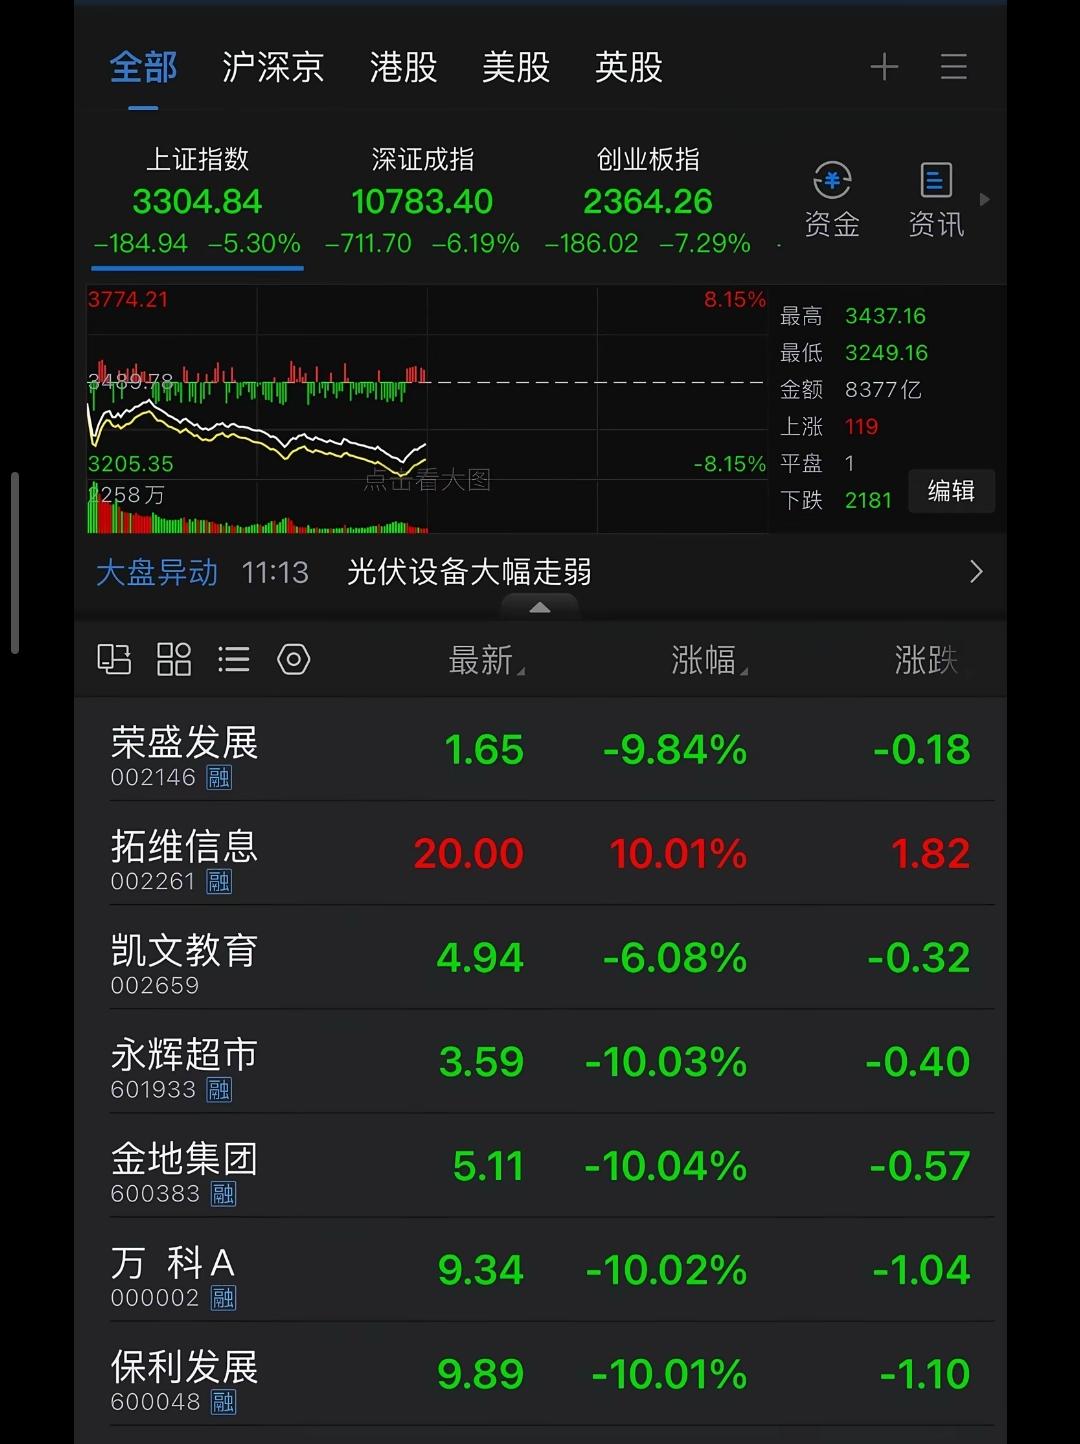The height and width of the screenshot is (1444, 1080).
Task: Open the 资讯 news icon
Action: [x=936, y=200]
